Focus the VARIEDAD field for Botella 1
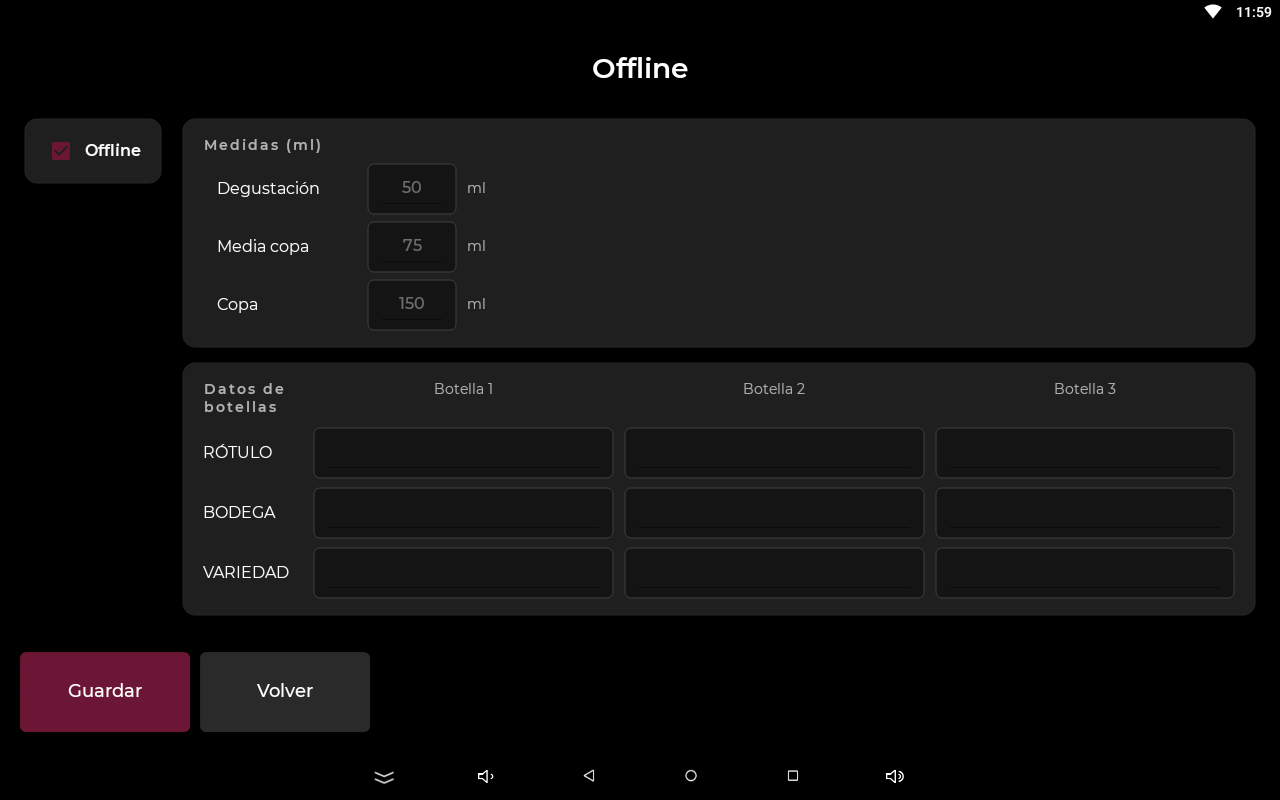The height and width of the screenshot is (800, 1280). [x=463, y=573]
